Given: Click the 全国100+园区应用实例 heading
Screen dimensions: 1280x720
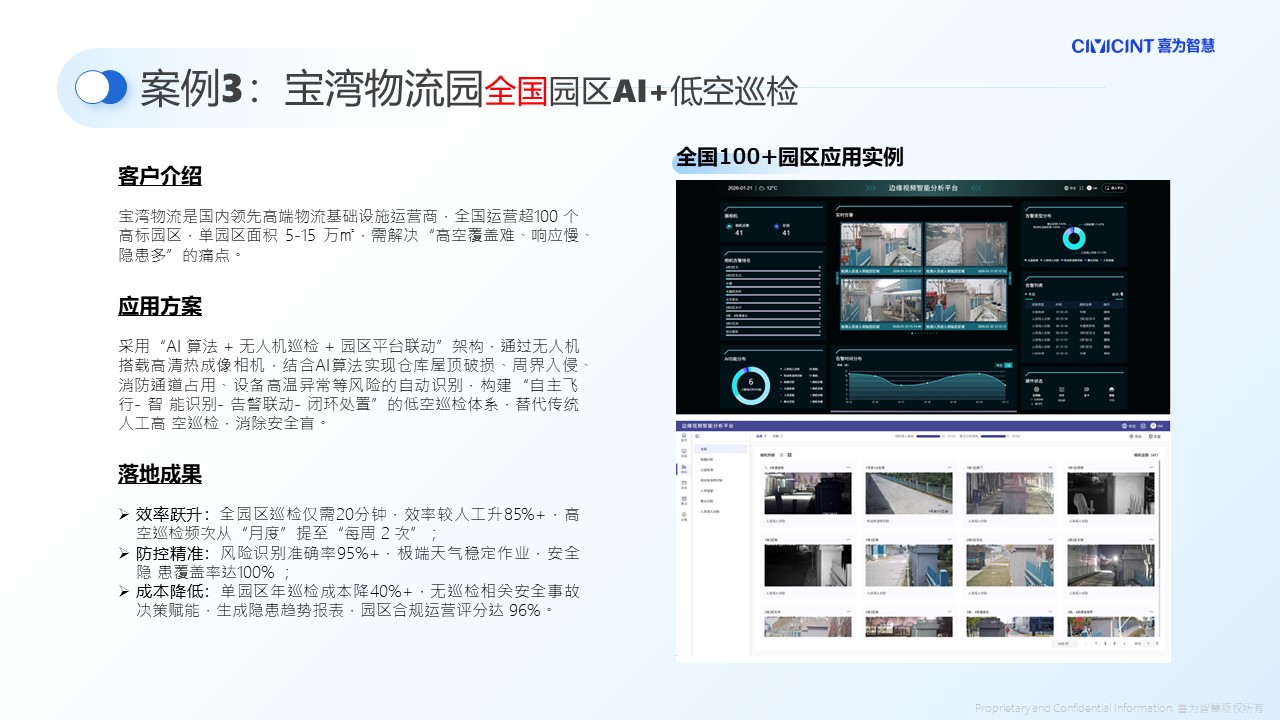Looking at the screenshot, I should (x=790, y=157).
